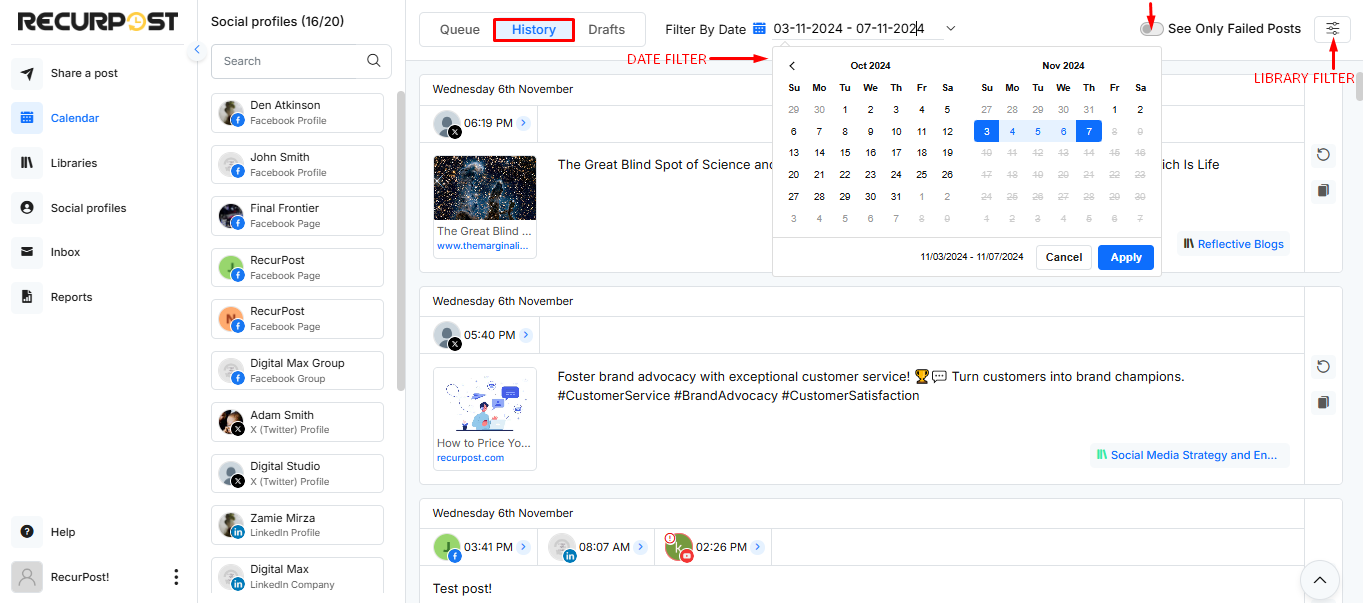Select Zamie Mirza LinkedIn Profile
1363x603 pixels.
point(298,525)
